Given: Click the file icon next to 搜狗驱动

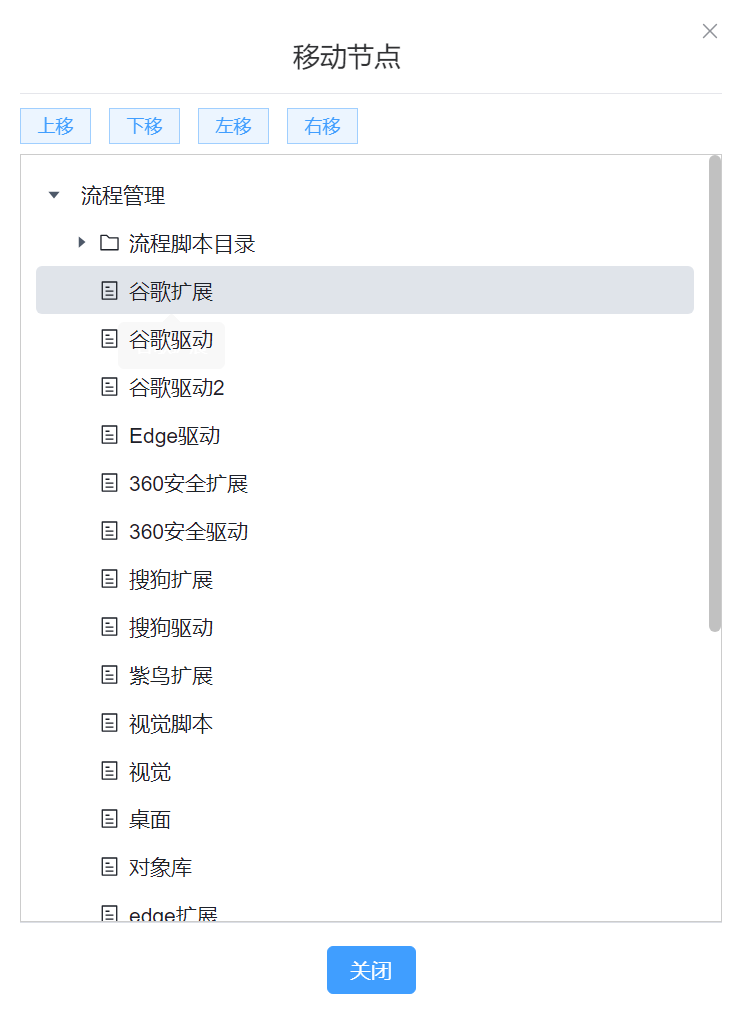Looking at the screenshot, I should tap(110, 627).
